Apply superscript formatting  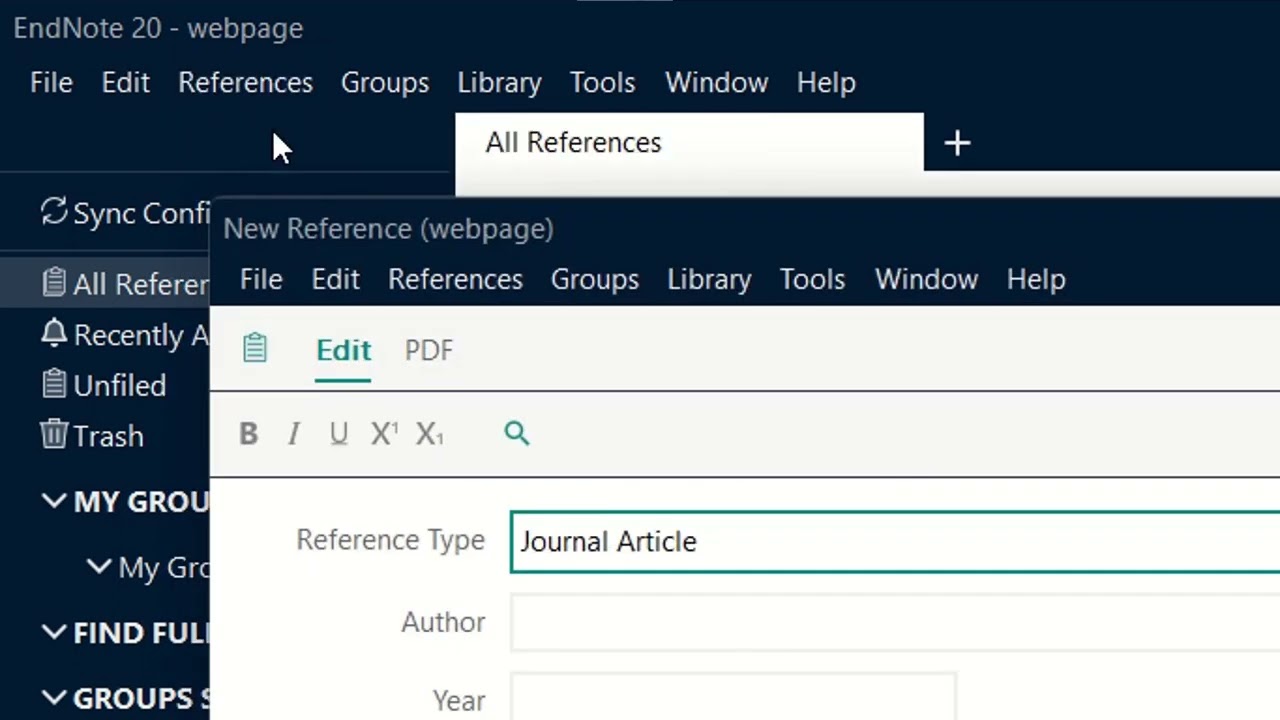[384, 433]
